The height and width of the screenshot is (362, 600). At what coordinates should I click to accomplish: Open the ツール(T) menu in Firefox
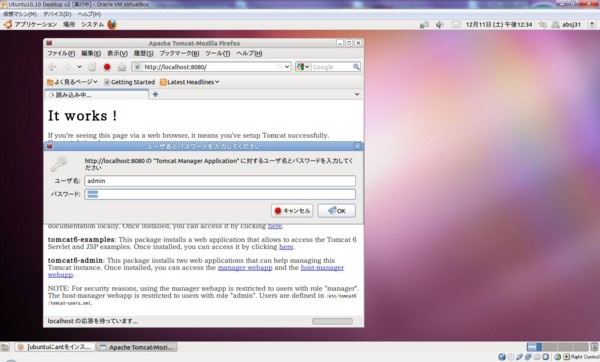point(217,54)
